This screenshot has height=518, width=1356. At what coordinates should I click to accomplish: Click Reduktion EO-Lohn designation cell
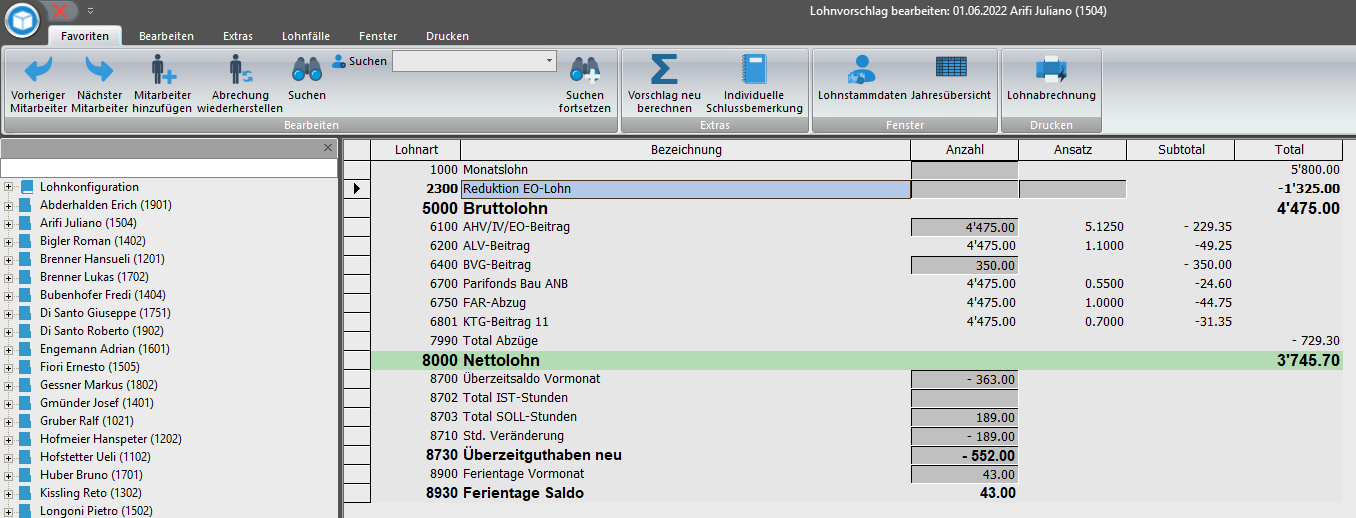pyautogui.click(x=686, y=188)
